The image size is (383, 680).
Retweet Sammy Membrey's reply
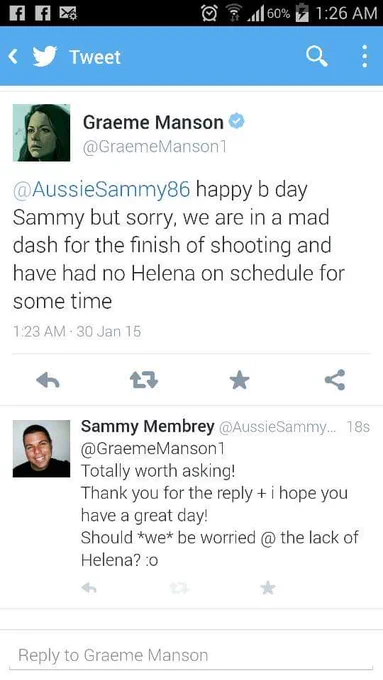click(x=179, y=588)
